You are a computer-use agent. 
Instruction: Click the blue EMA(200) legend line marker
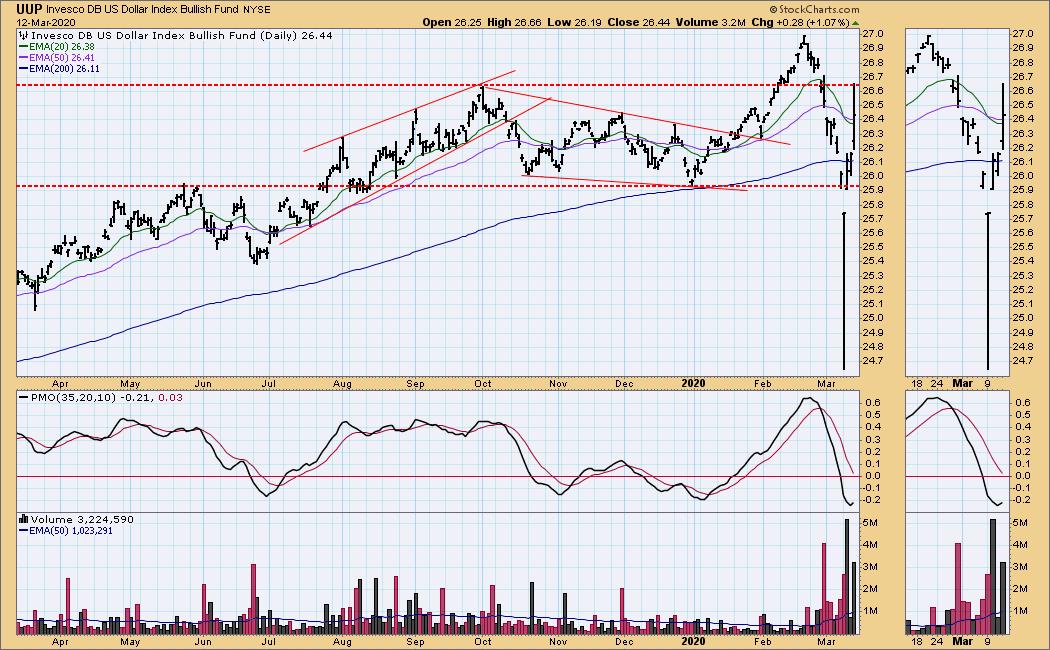[23, 69]
